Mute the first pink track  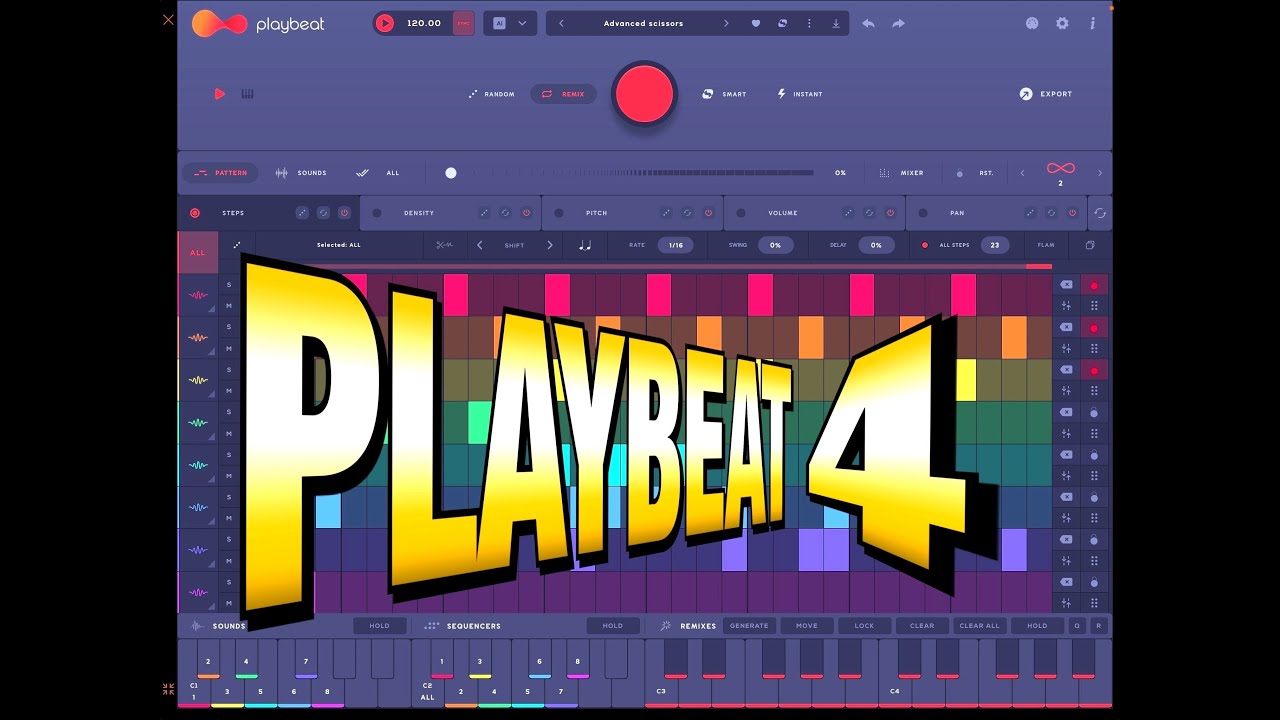pos(229,306)
